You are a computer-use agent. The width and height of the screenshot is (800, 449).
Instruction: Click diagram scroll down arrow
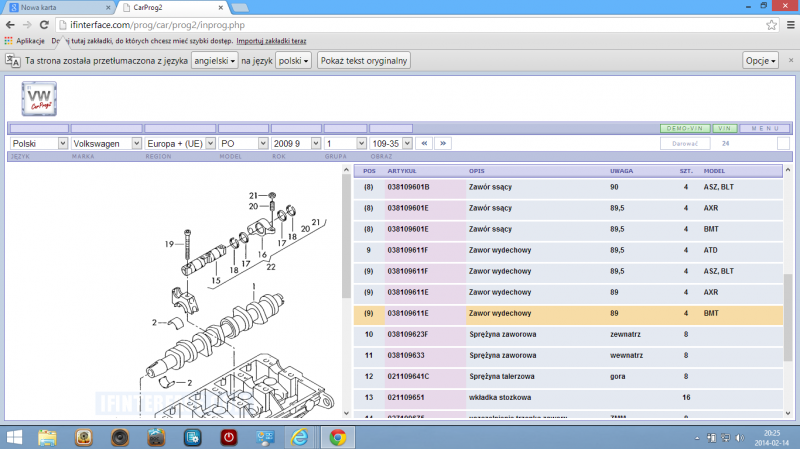346,413
